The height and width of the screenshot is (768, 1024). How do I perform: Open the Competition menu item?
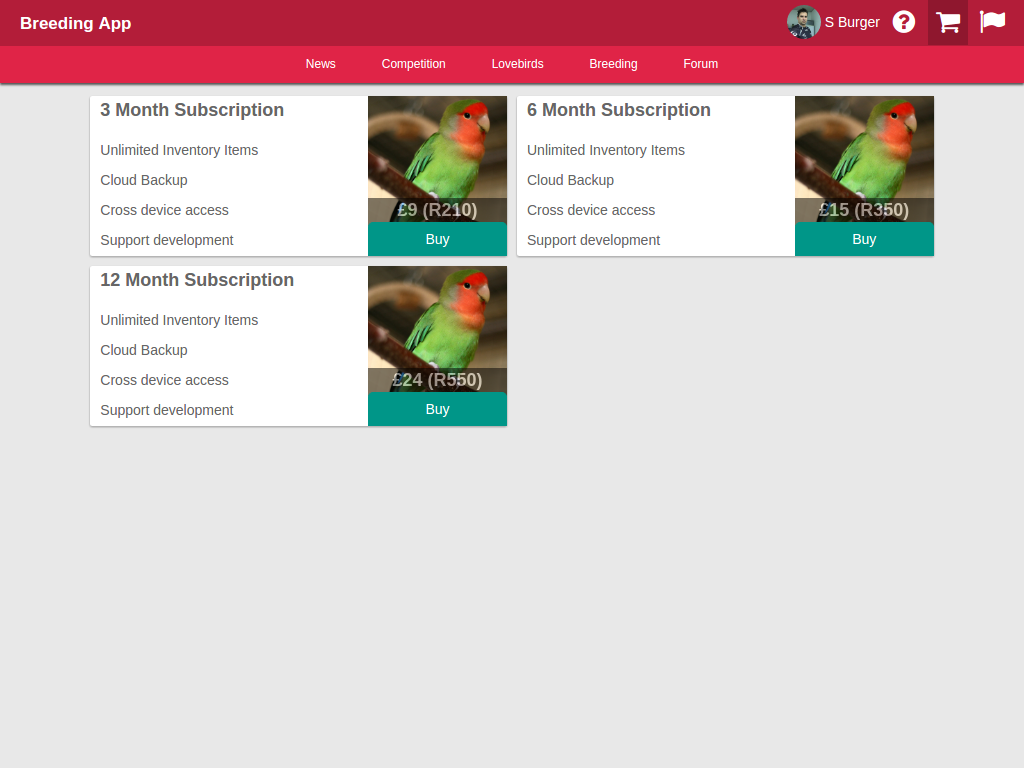(413, 64)
